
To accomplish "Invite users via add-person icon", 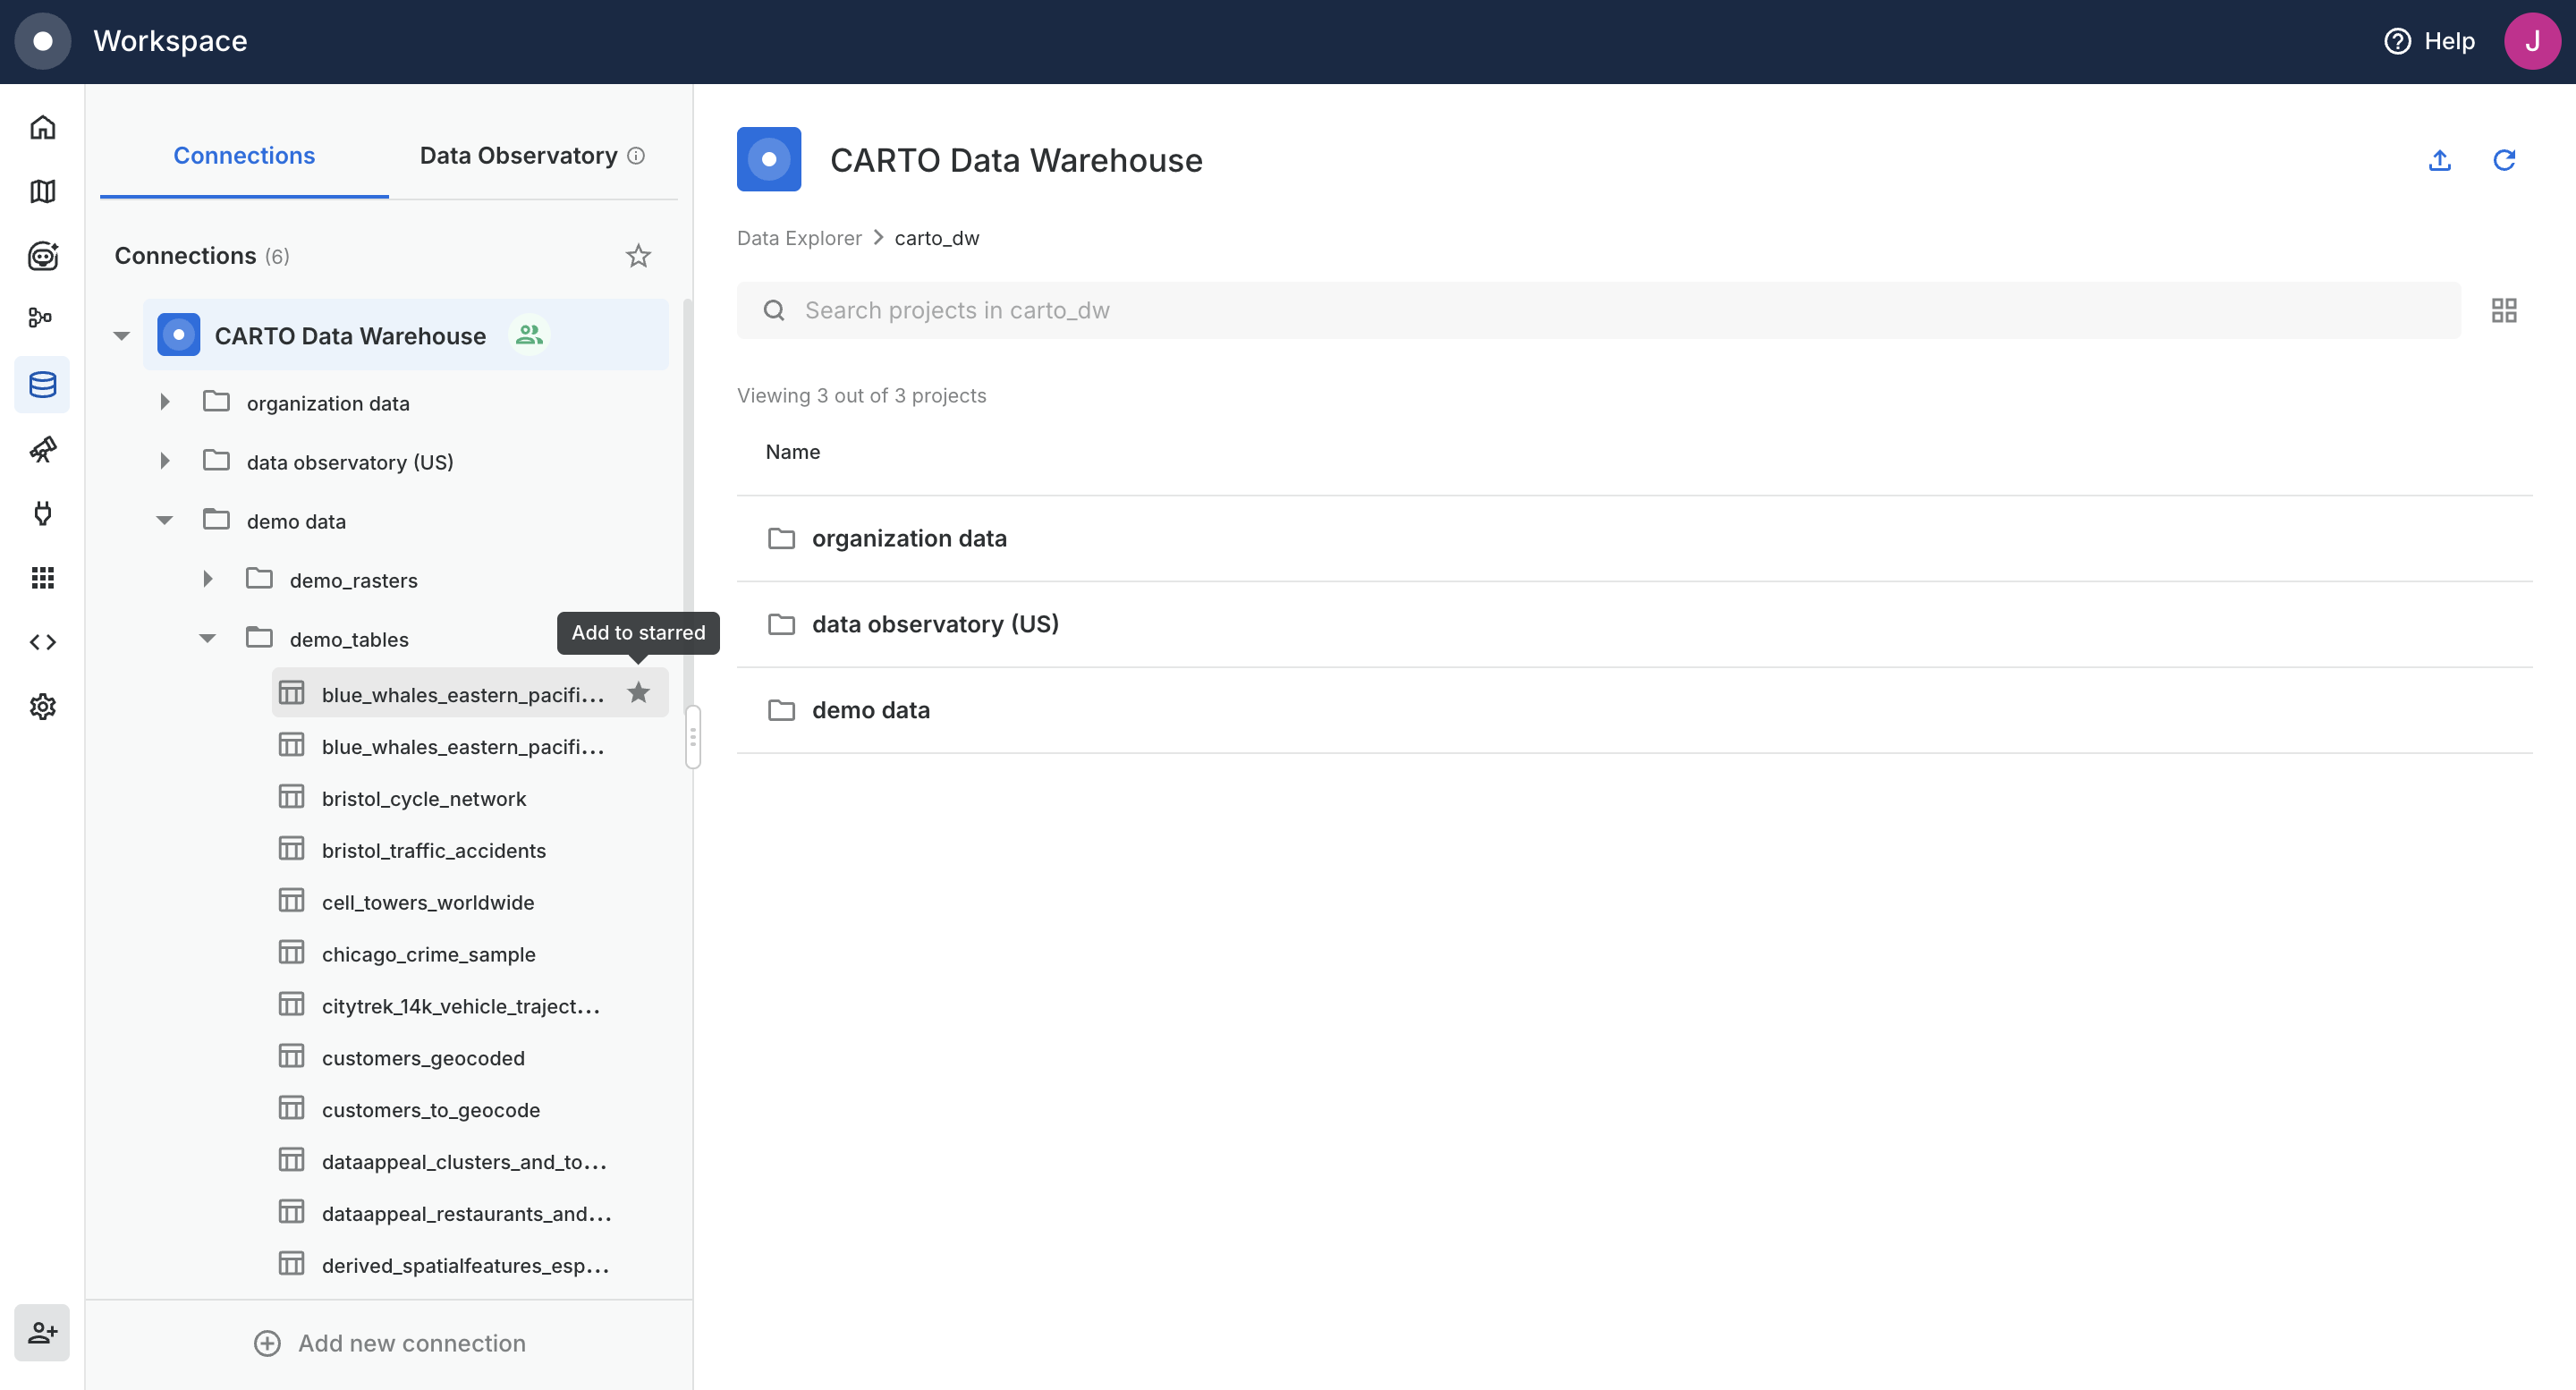I will point(42,1332).
